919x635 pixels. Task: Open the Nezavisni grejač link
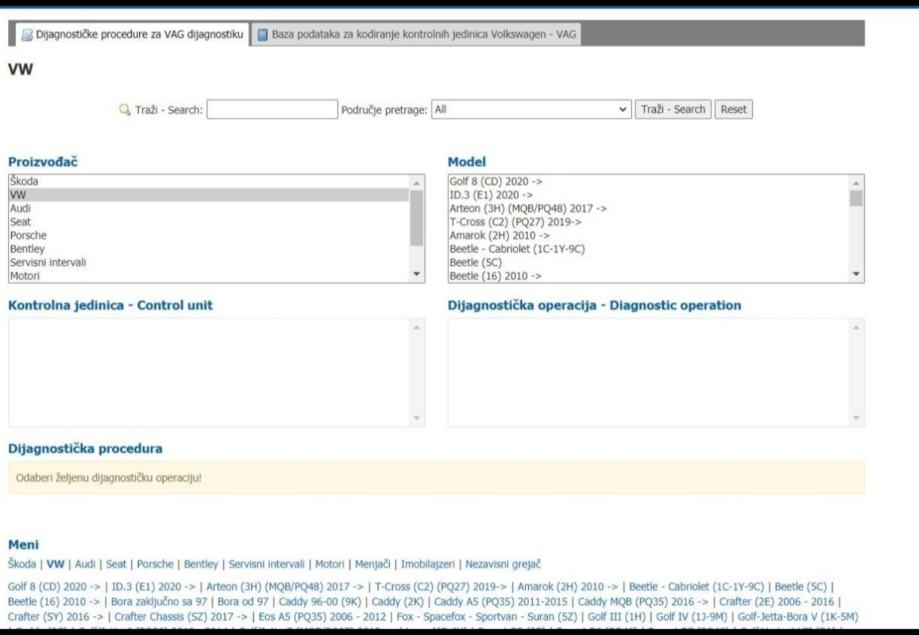(502, 564)
